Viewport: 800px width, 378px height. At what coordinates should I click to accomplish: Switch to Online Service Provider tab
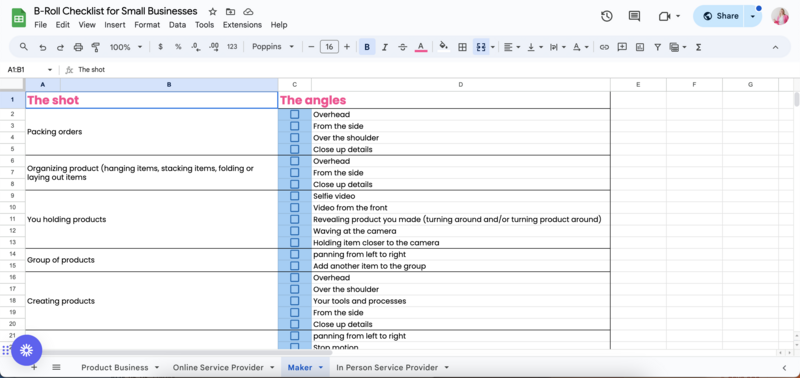[218, 367]
